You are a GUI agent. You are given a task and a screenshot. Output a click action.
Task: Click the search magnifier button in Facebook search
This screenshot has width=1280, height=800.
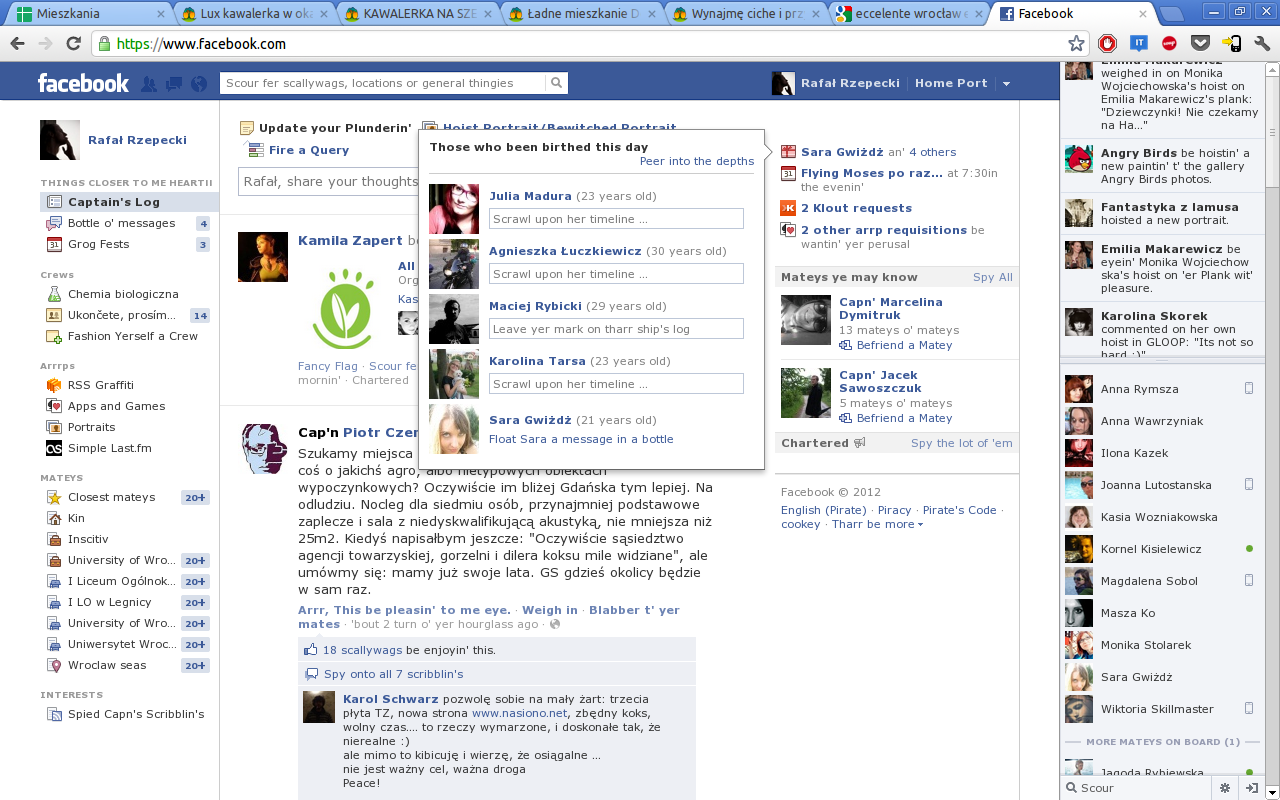557,83
